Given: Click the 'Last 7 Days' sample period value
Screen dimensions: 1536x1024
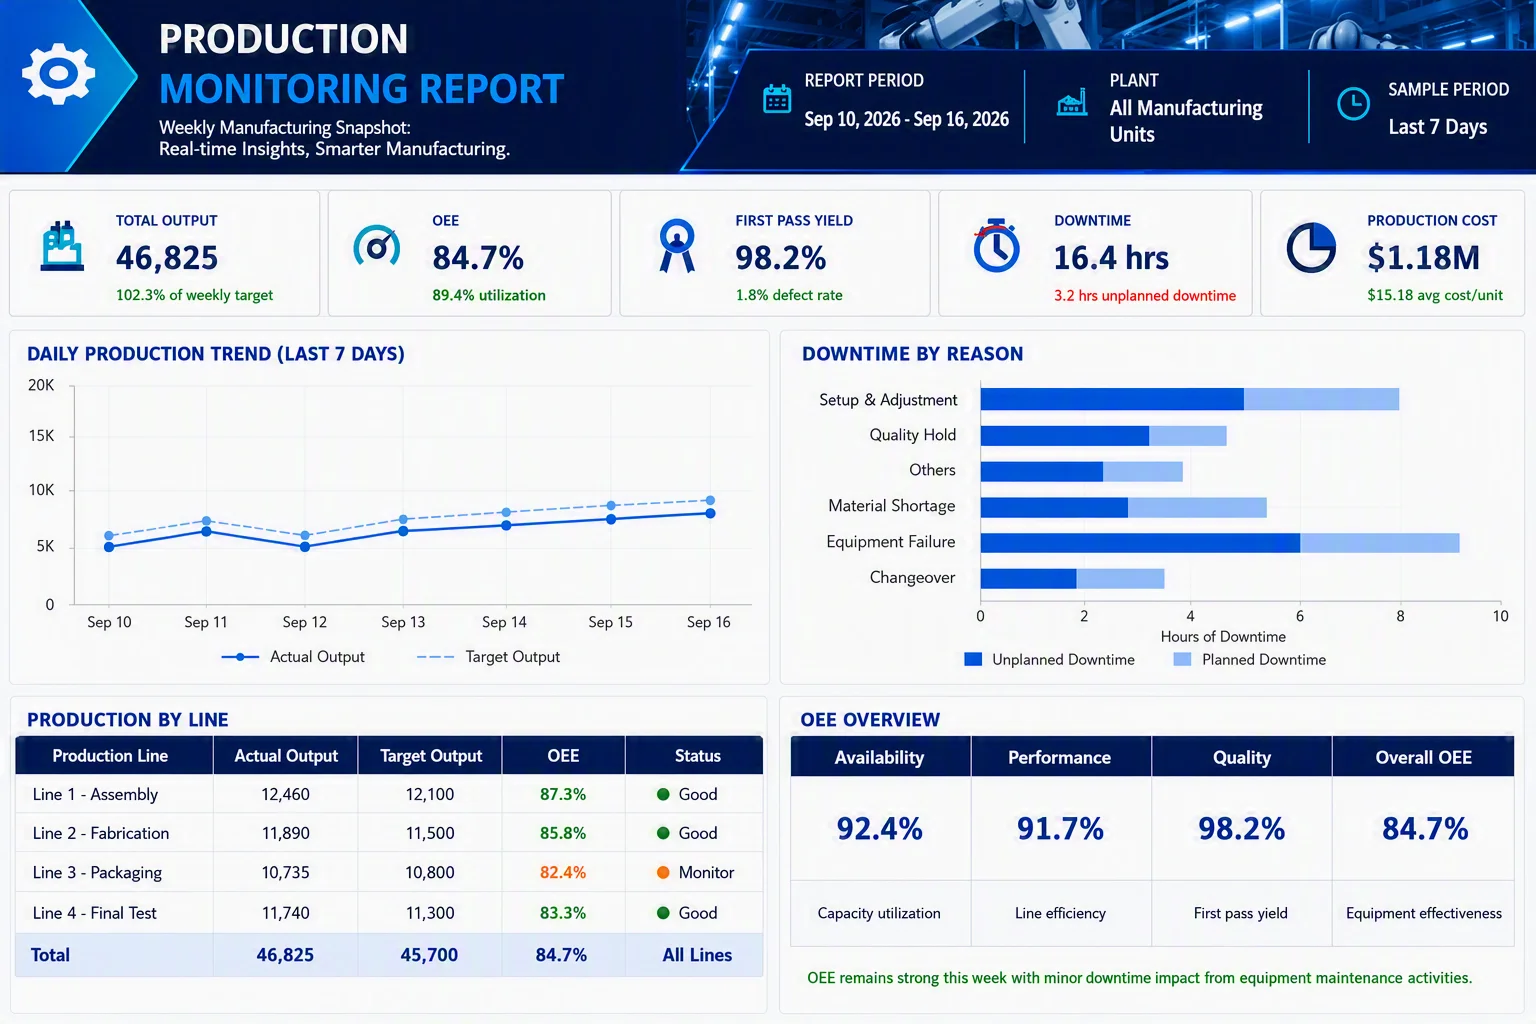Looking at the screenshot, I should coord(1438,127).
